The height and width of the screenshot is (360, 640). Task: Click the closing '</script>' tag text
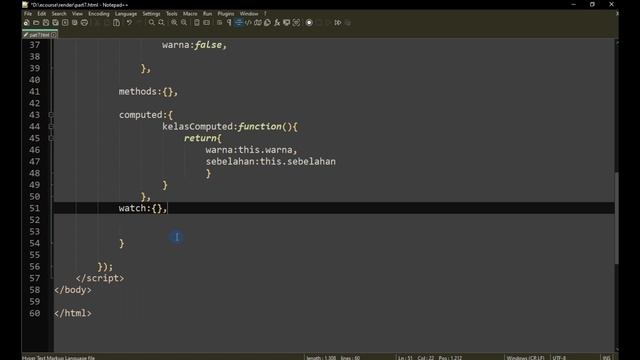100,278
